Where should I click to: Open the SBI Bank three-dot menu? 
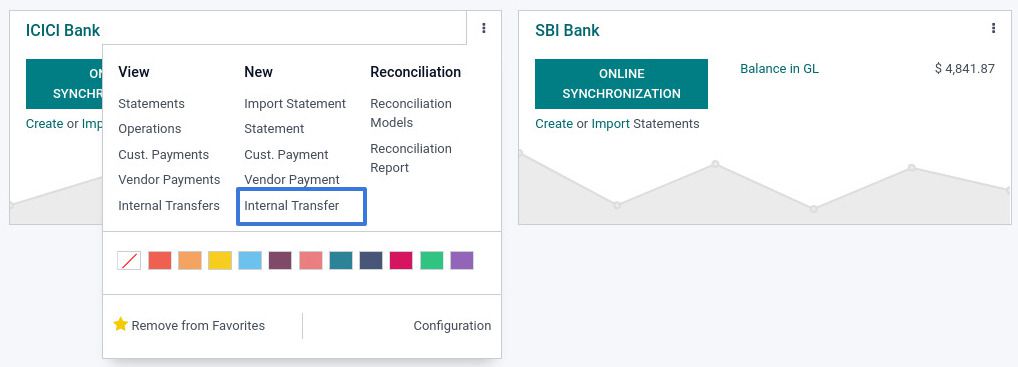[993, 28]
